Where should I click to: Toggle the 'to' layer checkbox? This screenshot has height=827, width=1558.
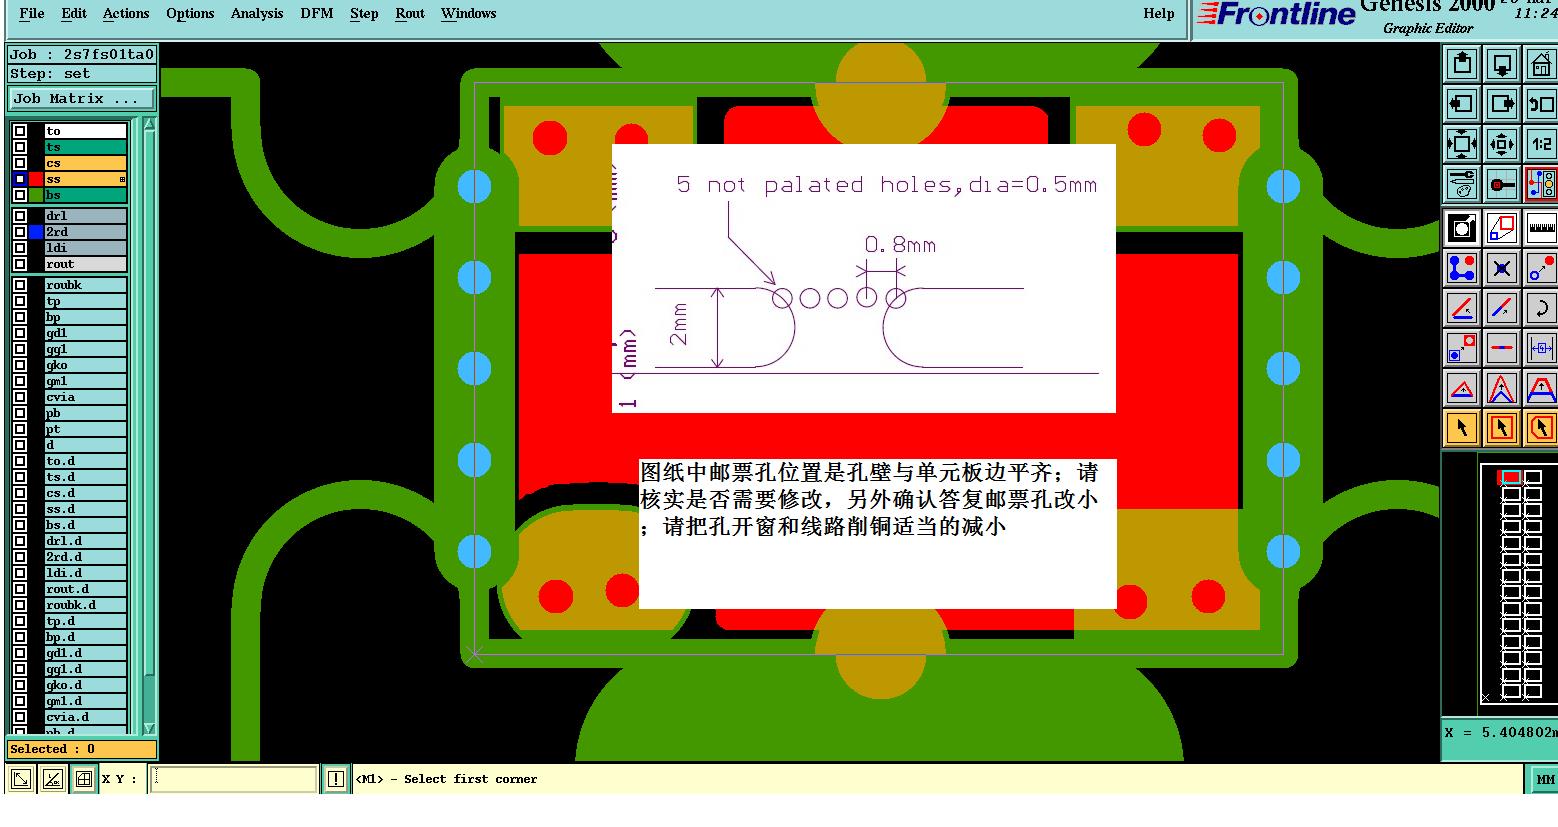[20, 131]
